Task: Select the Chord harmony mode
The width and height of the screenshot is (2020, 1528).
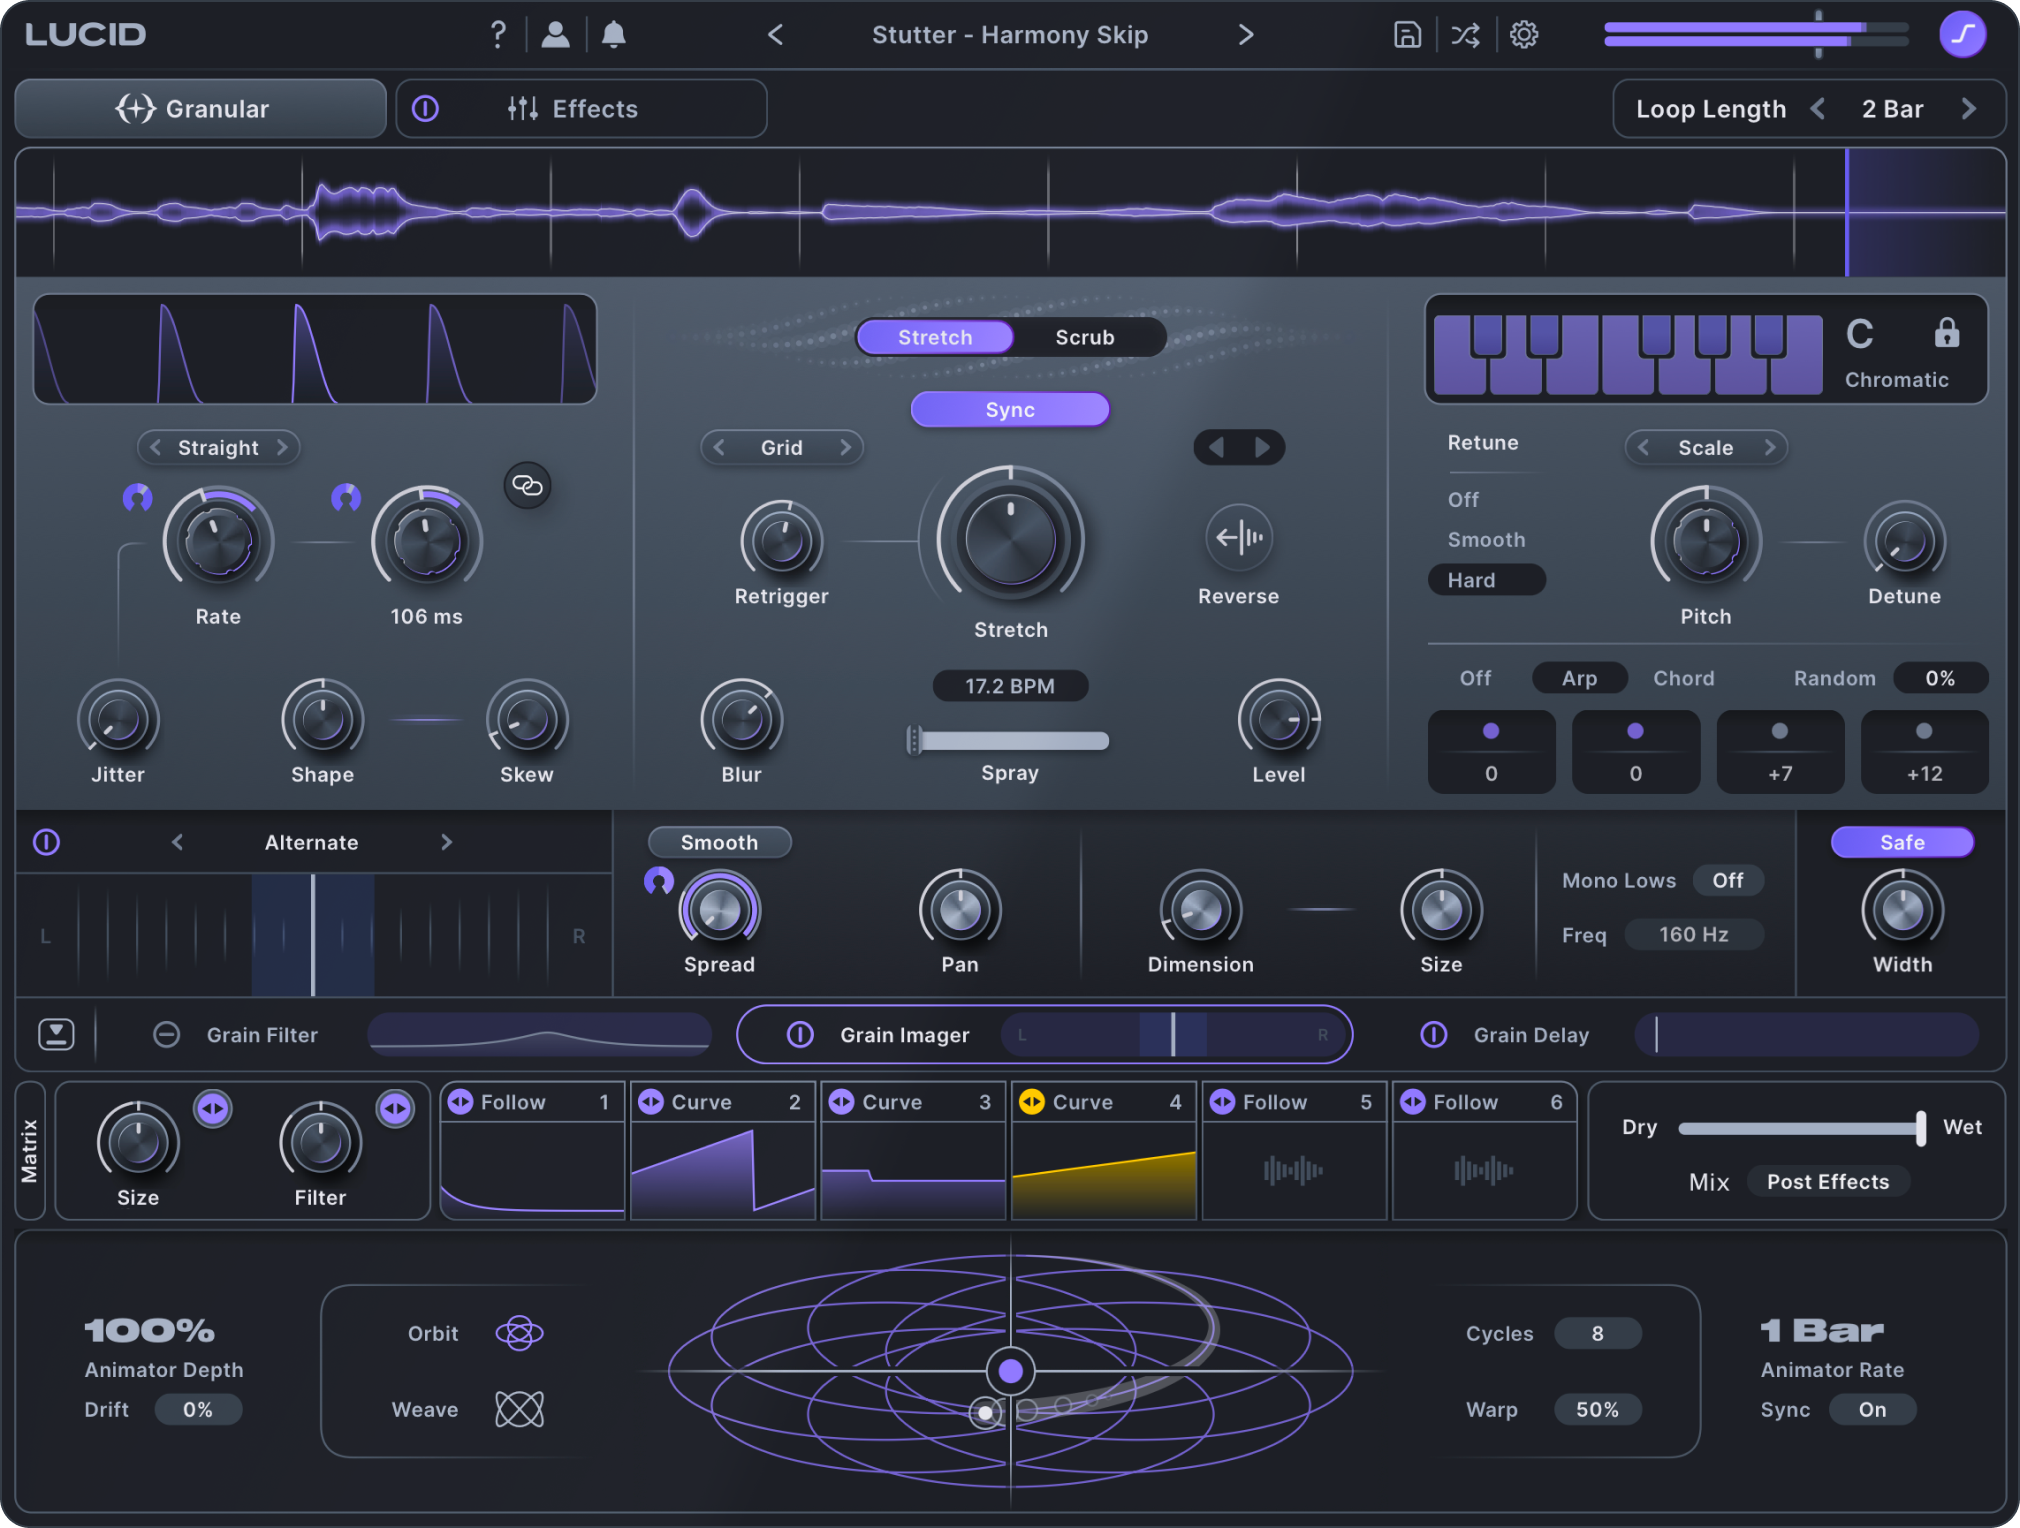Action: [1683, 678]
